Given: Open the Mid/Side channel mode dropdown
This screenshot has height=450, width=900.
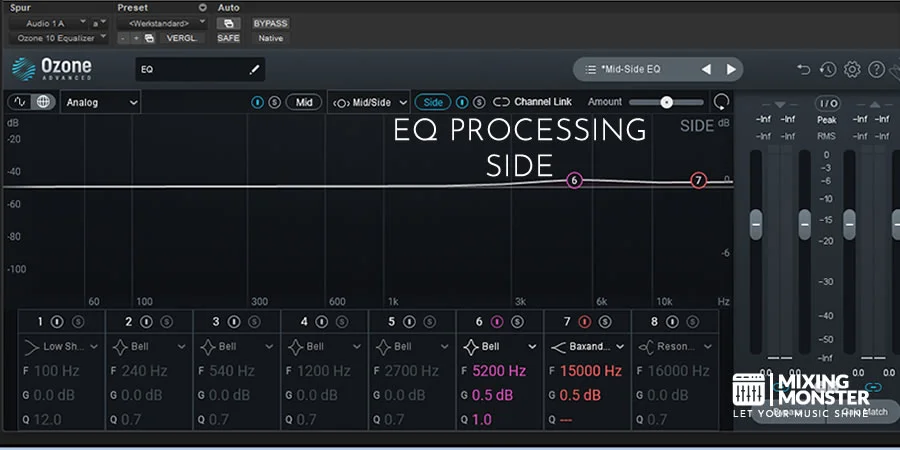Looking at the screenshot, I should tap(369, 102).
